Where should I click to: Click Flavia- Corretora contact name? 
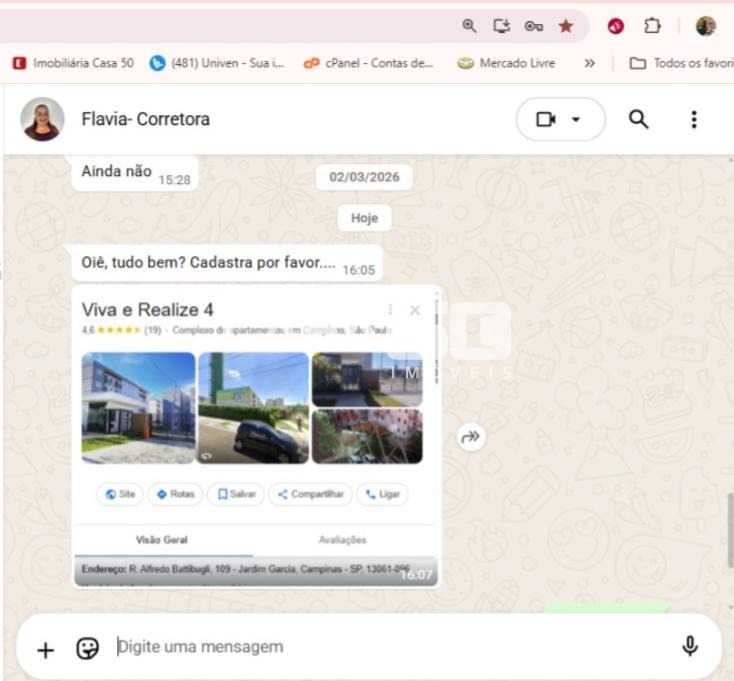(146, 120)
